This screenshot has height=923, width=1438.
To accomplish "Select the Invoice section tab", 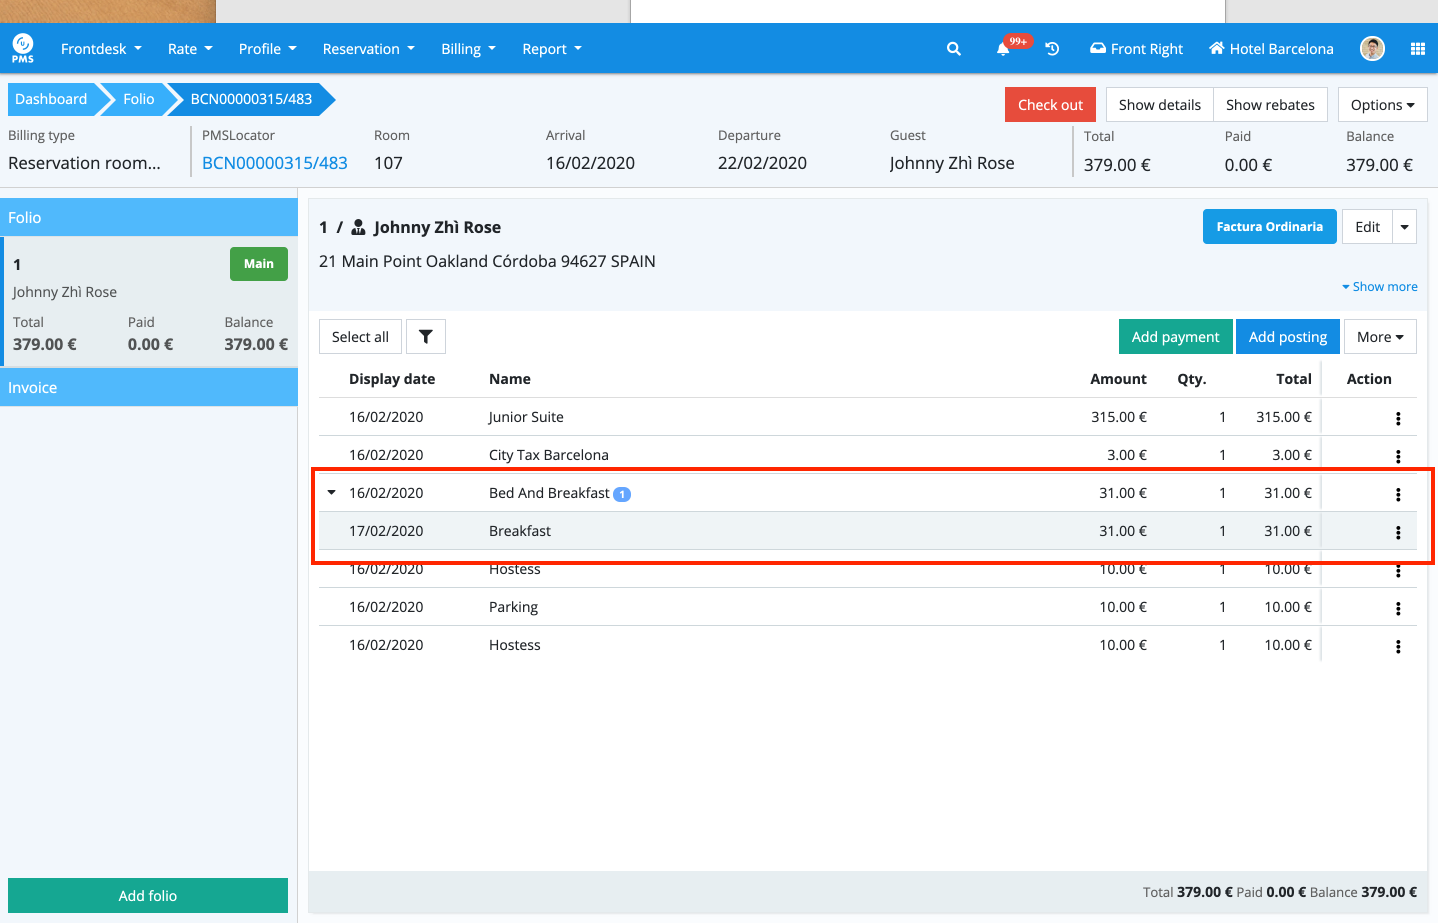I will pyautogui.click(x=149, y=388).
